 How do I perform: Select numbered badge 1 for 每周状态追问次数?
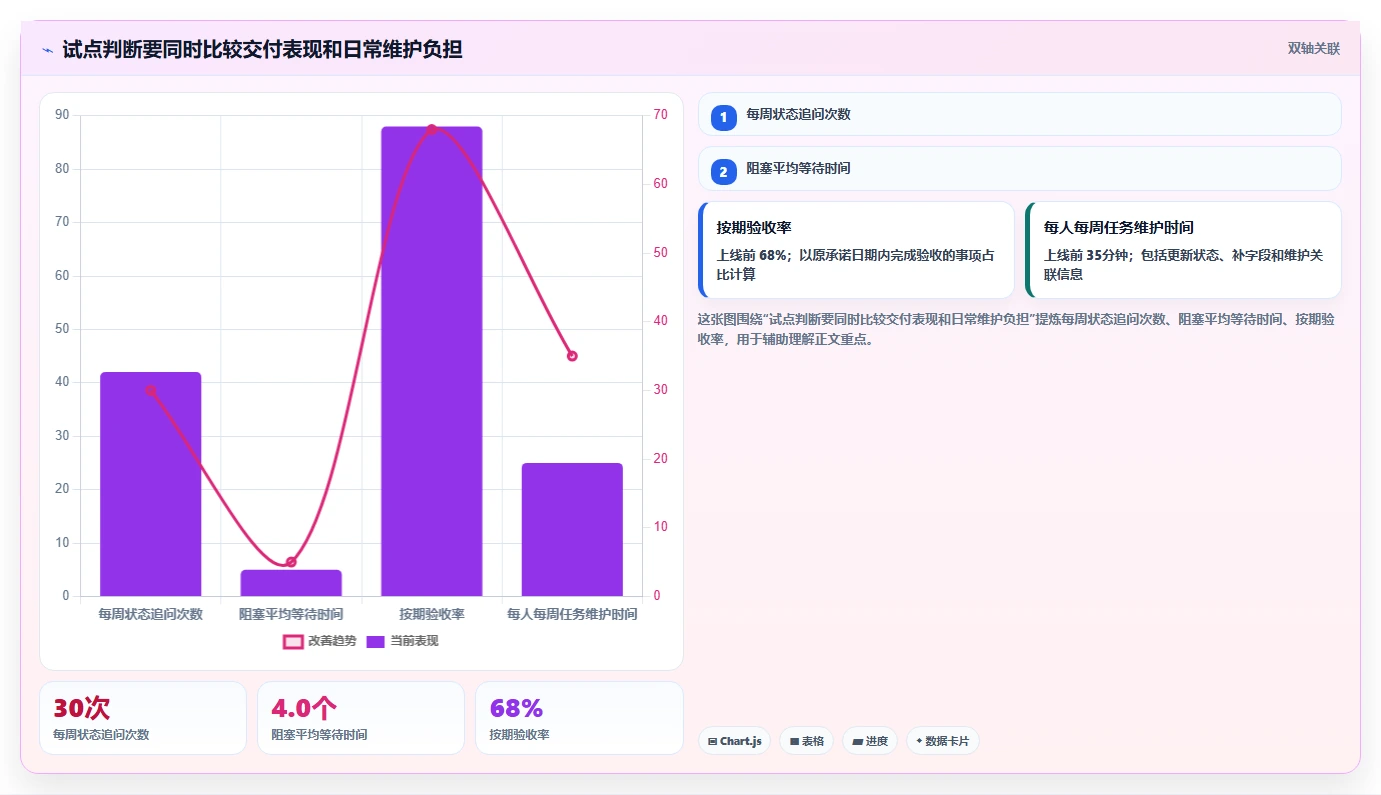coord(723,117)
